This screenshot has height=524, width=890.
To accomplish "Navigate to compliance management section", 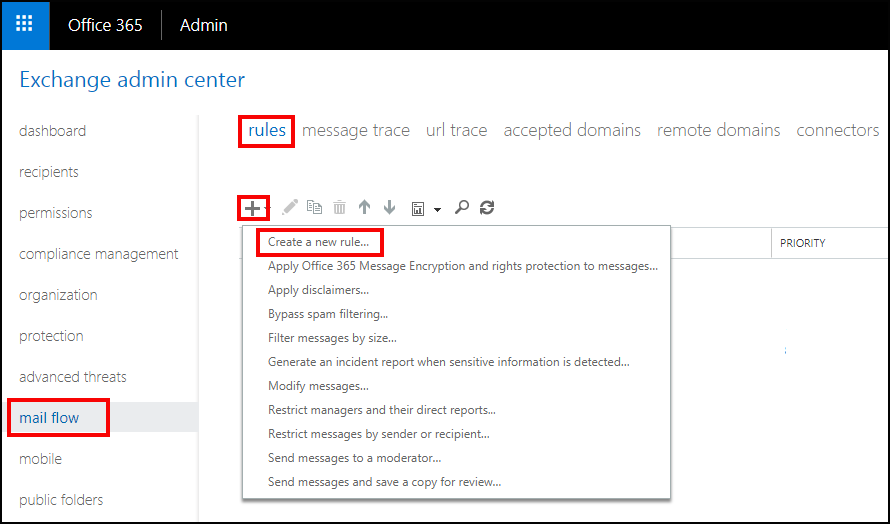I will (99, 254).
